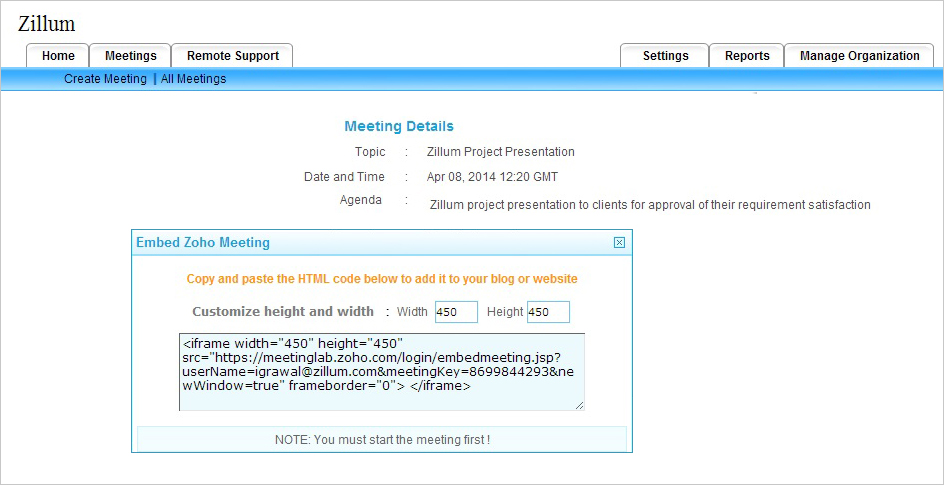Click the Zillum logo title

point(46,24)
